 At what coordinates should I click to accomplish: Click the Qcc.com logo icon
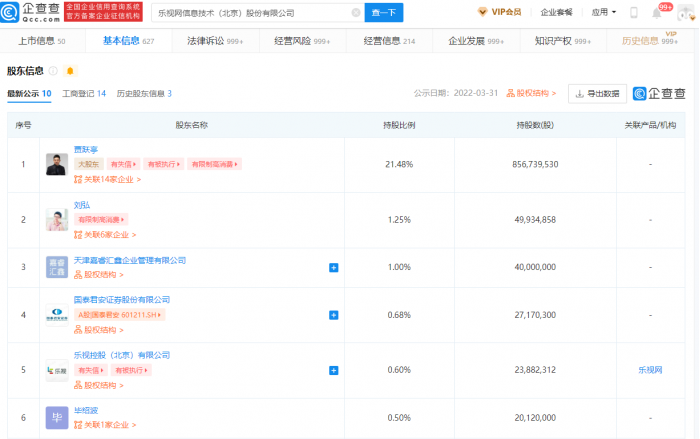tap(9, 12)
